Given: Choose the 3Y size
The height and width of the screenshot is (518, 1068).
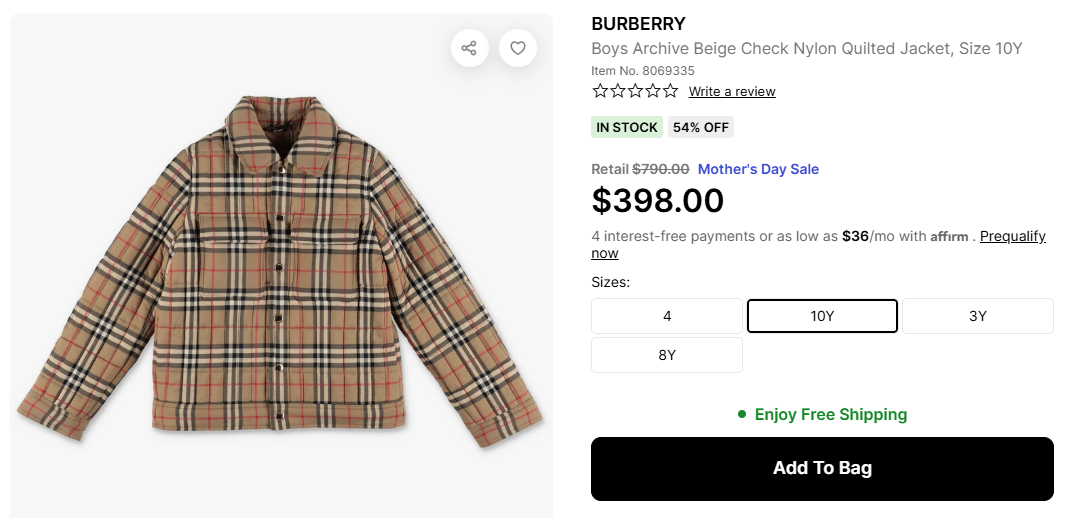Looking at the screenshot, I should (978, 316).
